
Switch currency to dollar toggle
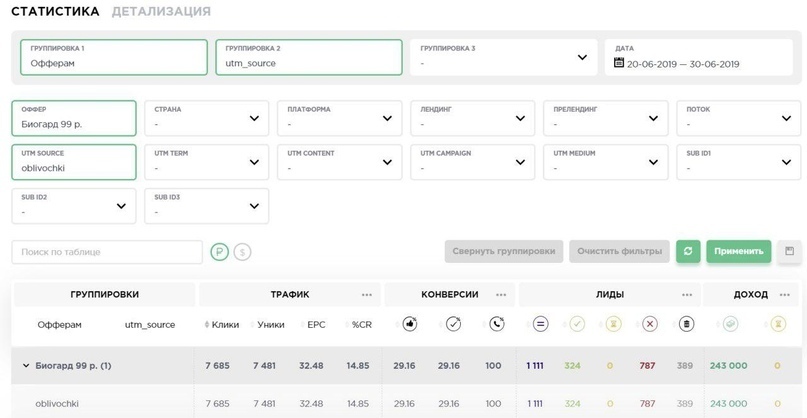point(242,252)
